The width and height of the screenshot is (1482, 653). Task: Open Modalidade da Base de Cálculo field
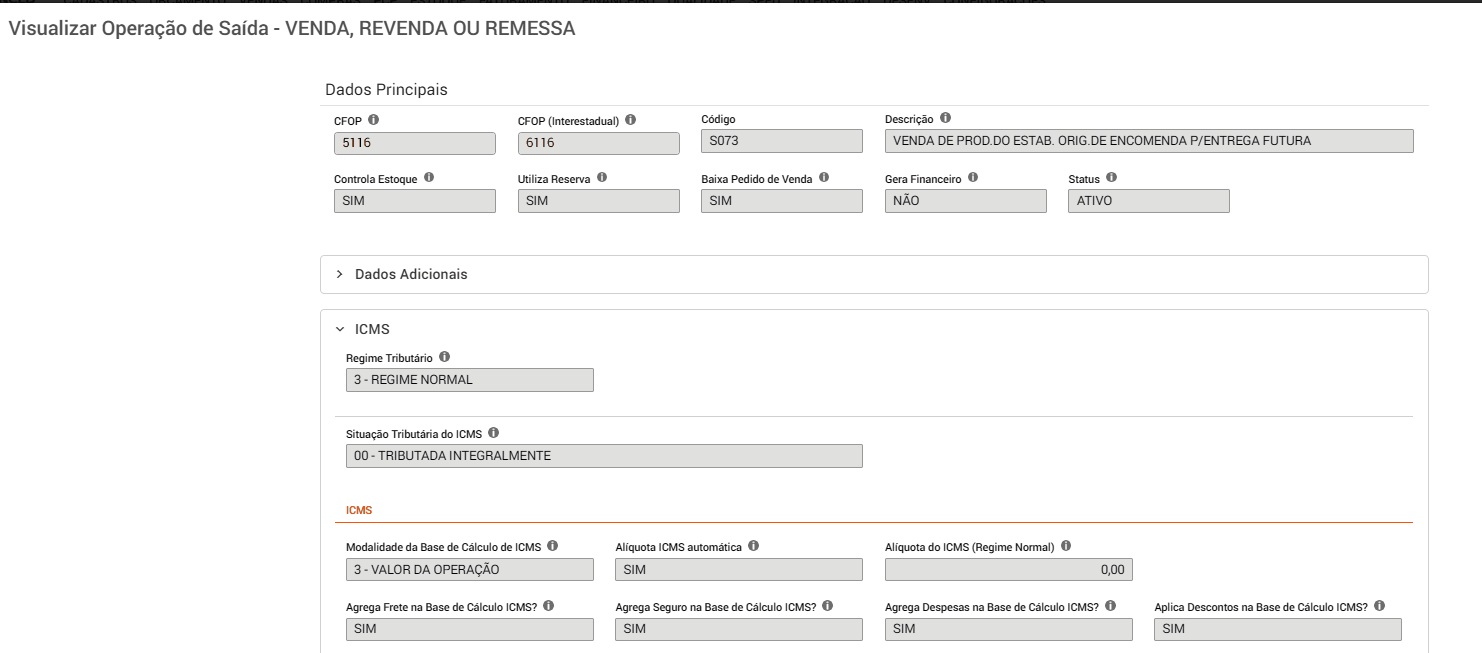(469, 570)
